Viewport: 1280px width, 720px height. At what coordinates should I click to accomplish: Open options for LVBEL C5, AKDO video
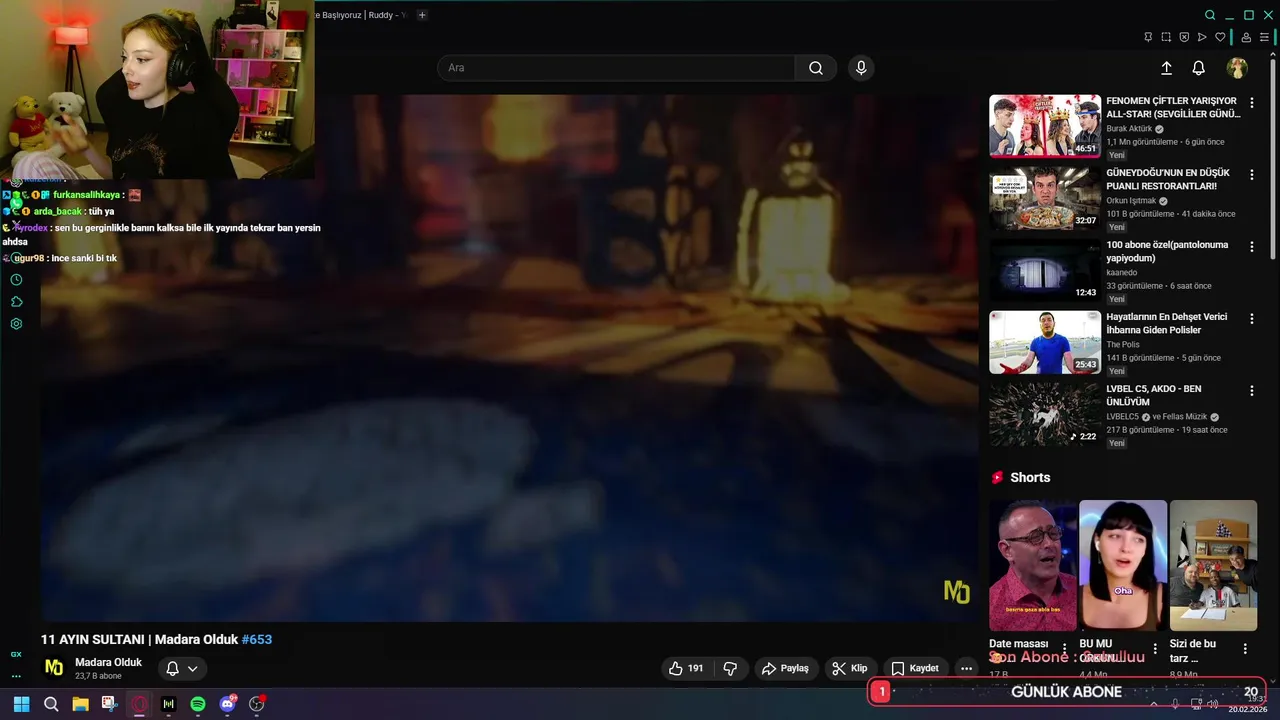tap(1251, 390)
